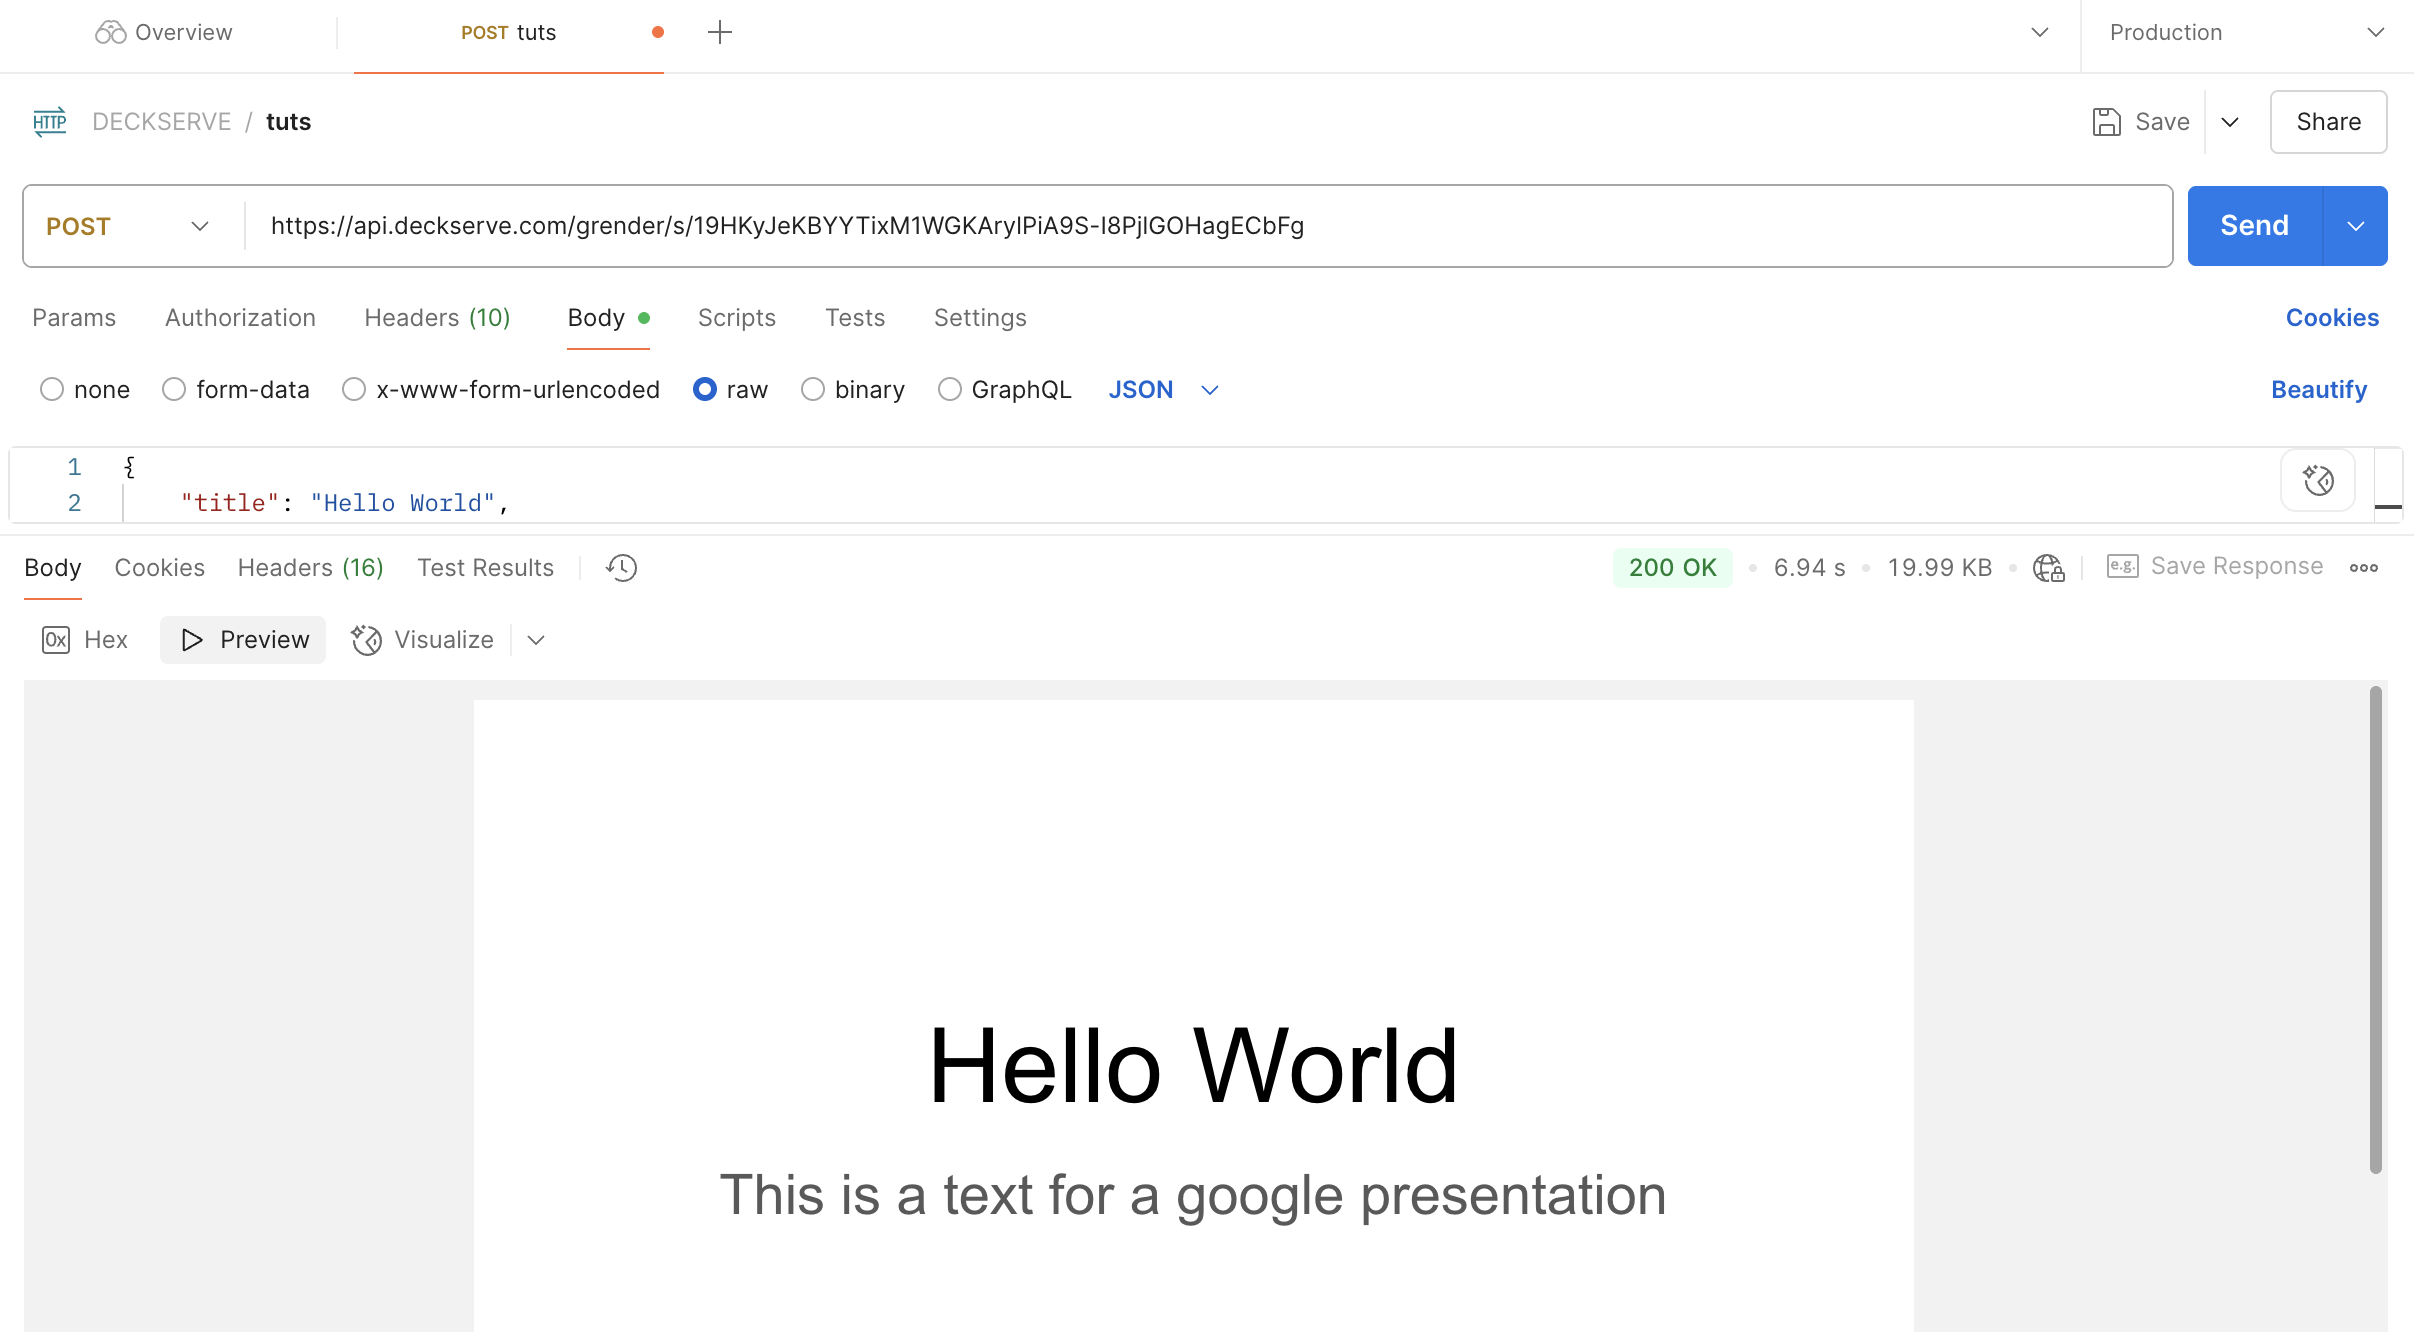This screenshot has width=2414, height=1344.
Task: Click Save Response
Action: click(x=2215, y=567)
